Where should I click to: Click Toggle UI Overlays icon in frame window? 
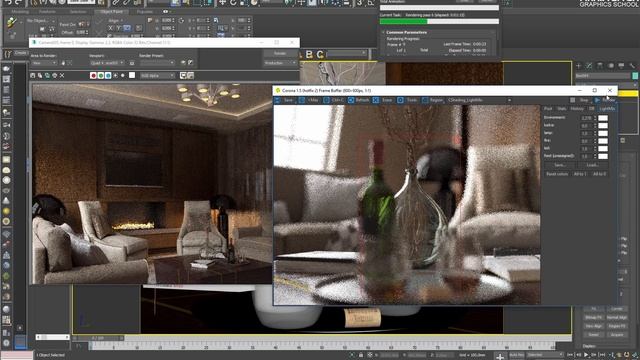[x=183, y=76]
